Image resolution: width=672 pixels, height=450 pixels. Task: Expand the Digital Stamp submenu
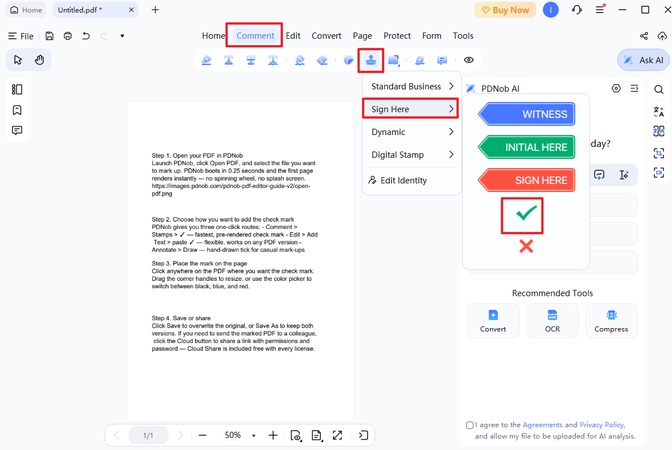[412, 155]
